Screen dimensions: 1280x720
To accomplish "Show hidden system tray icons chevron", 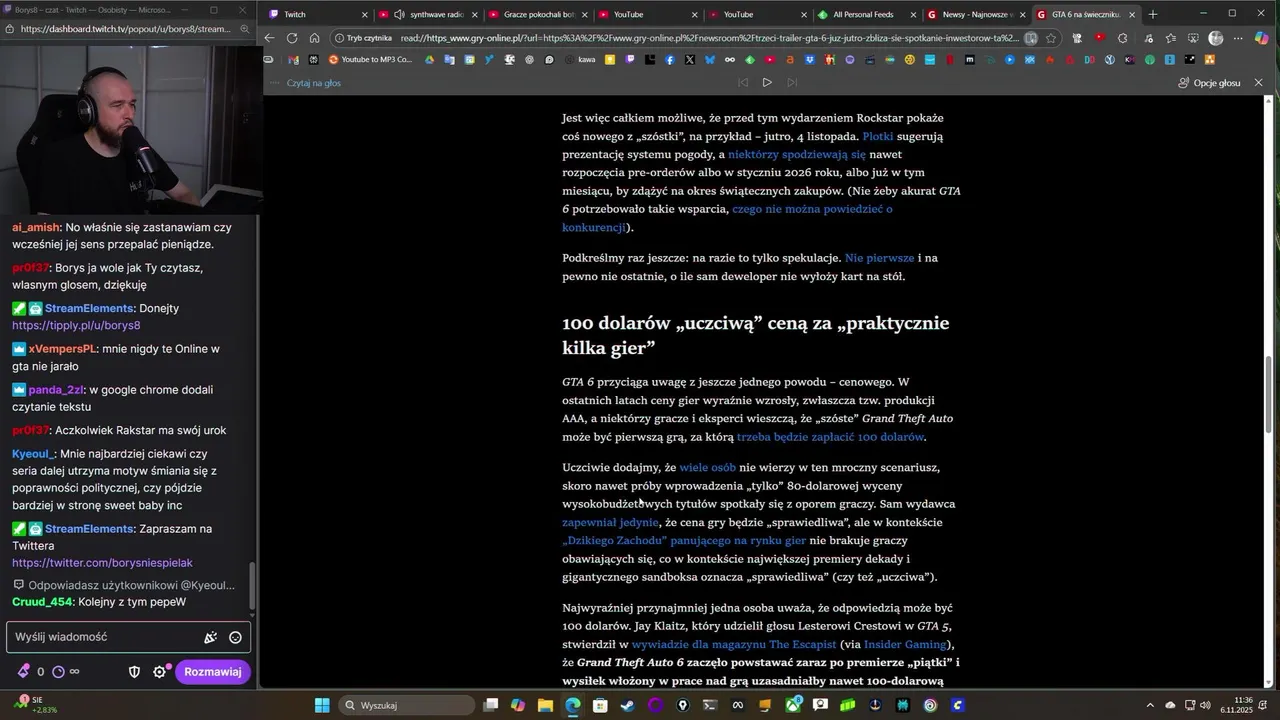I will [1149, 705].
